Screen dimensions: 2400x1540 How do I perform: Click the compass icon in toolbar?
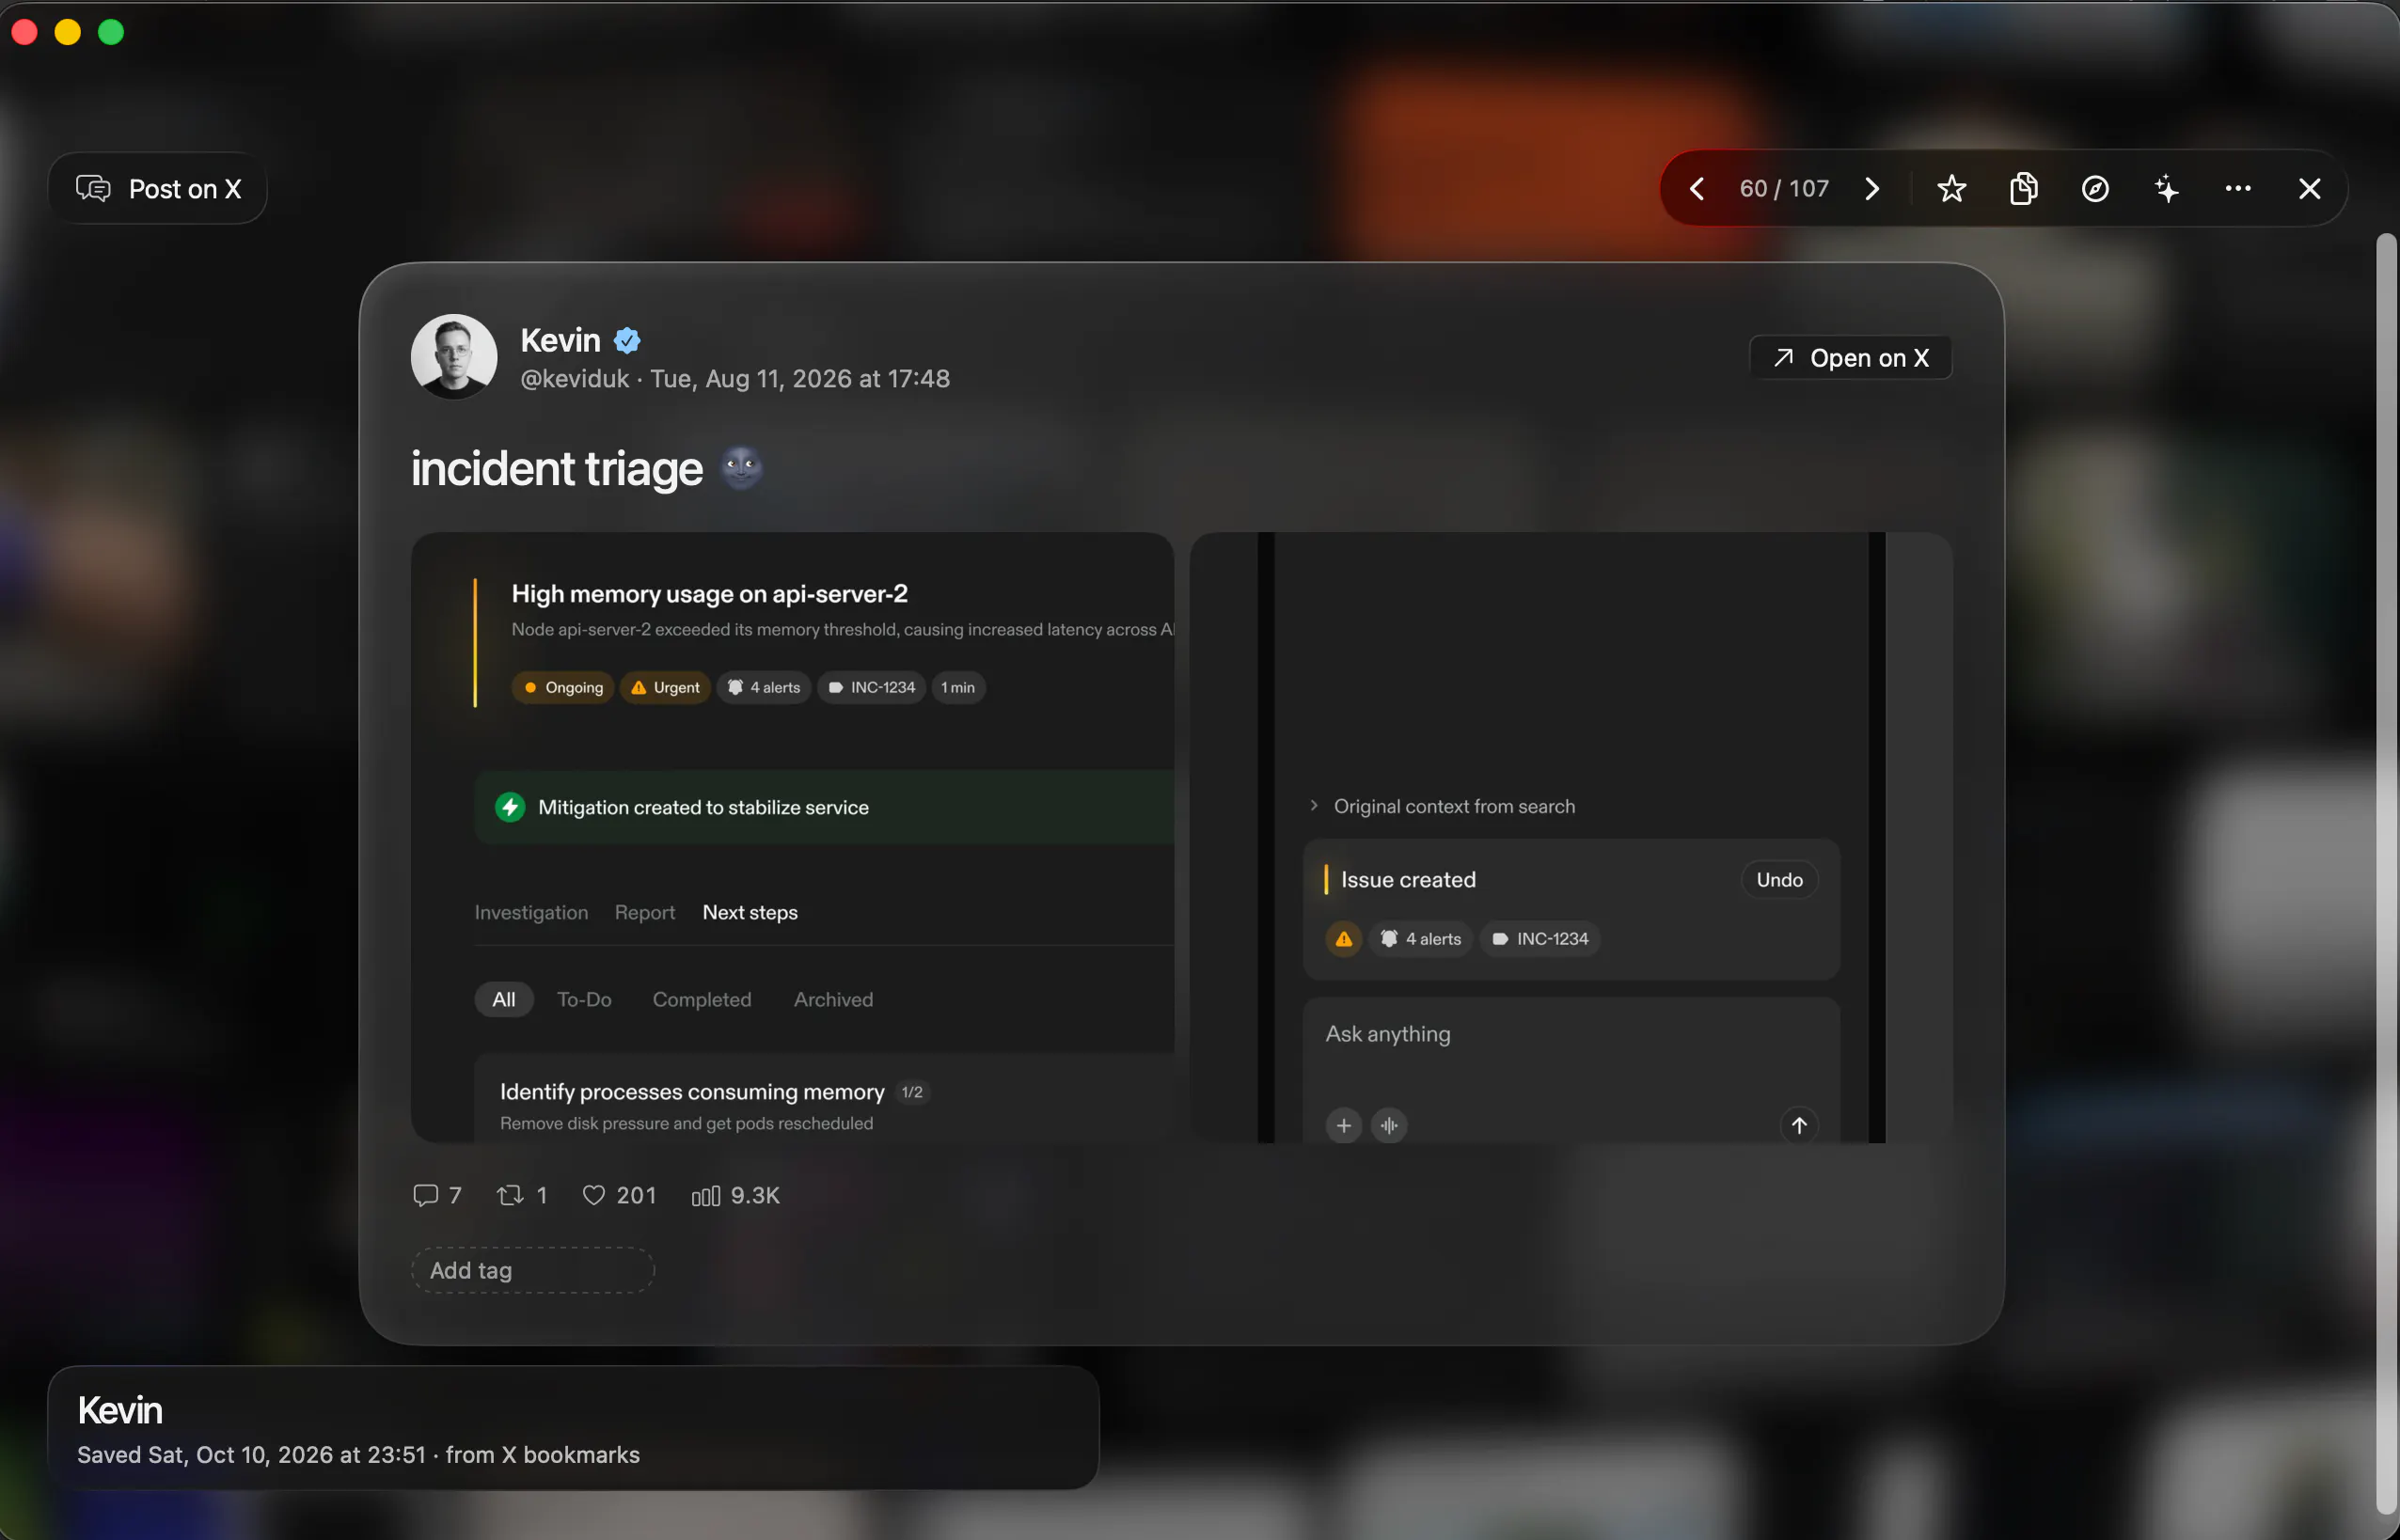2095,189
